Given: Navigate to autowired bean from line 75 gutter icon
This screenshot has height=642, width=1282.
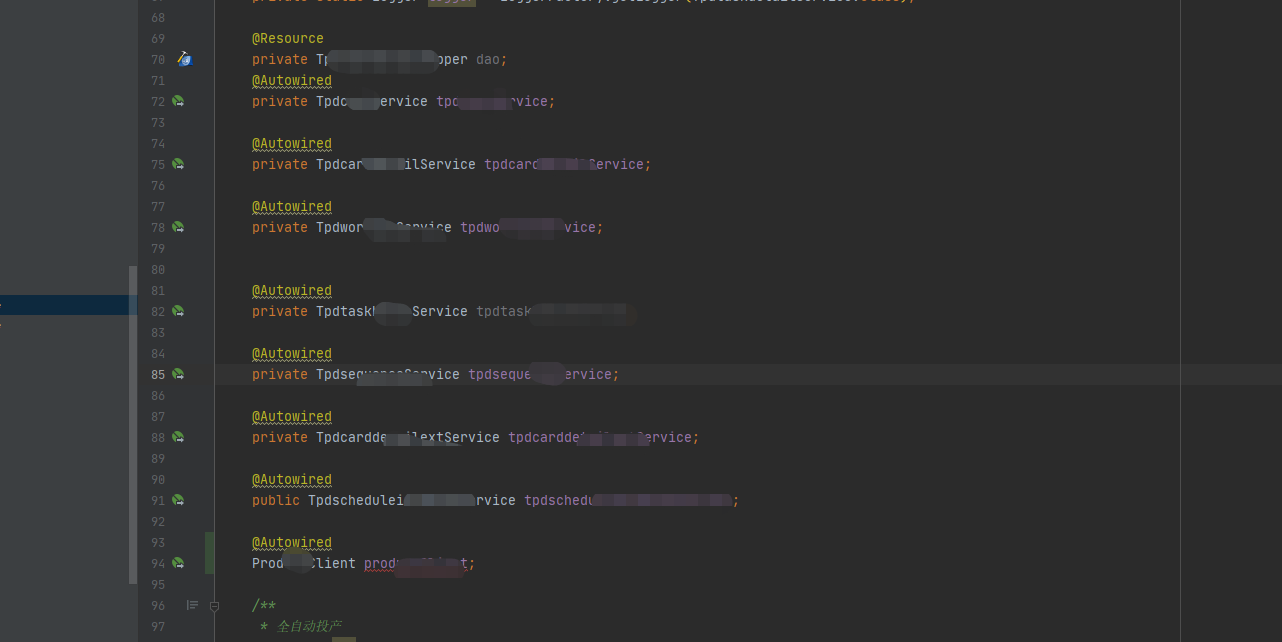Looking at the screenshot, I should pyautogui.click(x=178, y=164).
